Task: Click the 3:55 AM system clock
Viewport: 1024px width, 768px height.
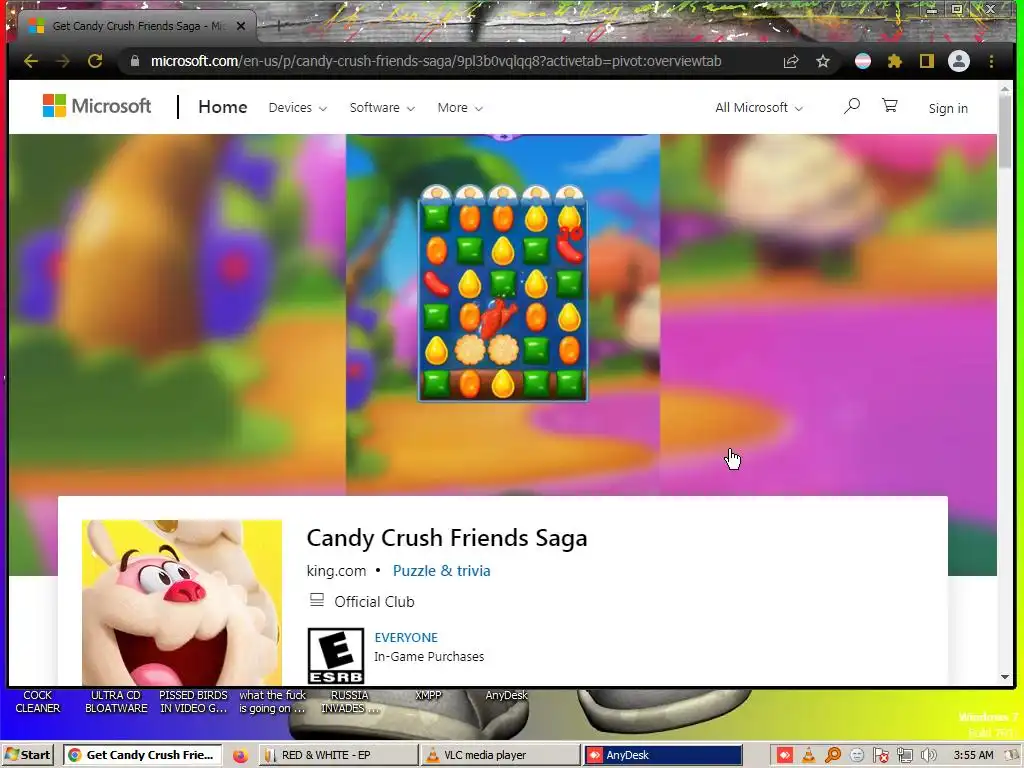Action: click(x=973, y=756)
